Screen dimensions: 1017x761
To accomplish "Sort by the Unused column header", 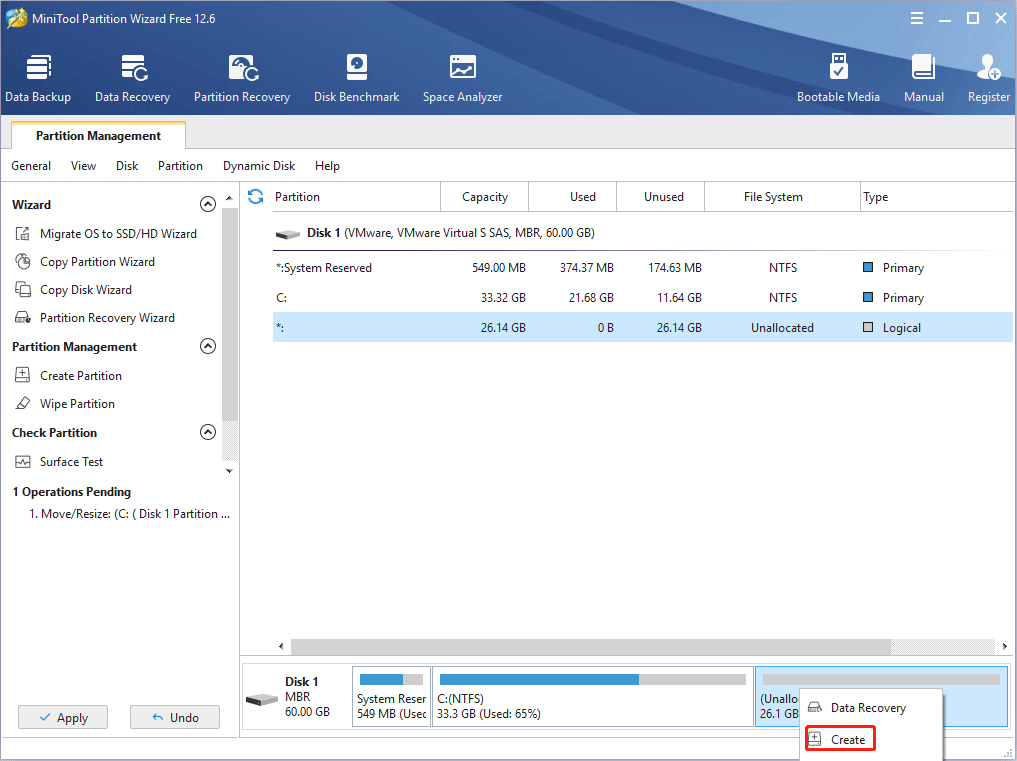I will point(660,197).
